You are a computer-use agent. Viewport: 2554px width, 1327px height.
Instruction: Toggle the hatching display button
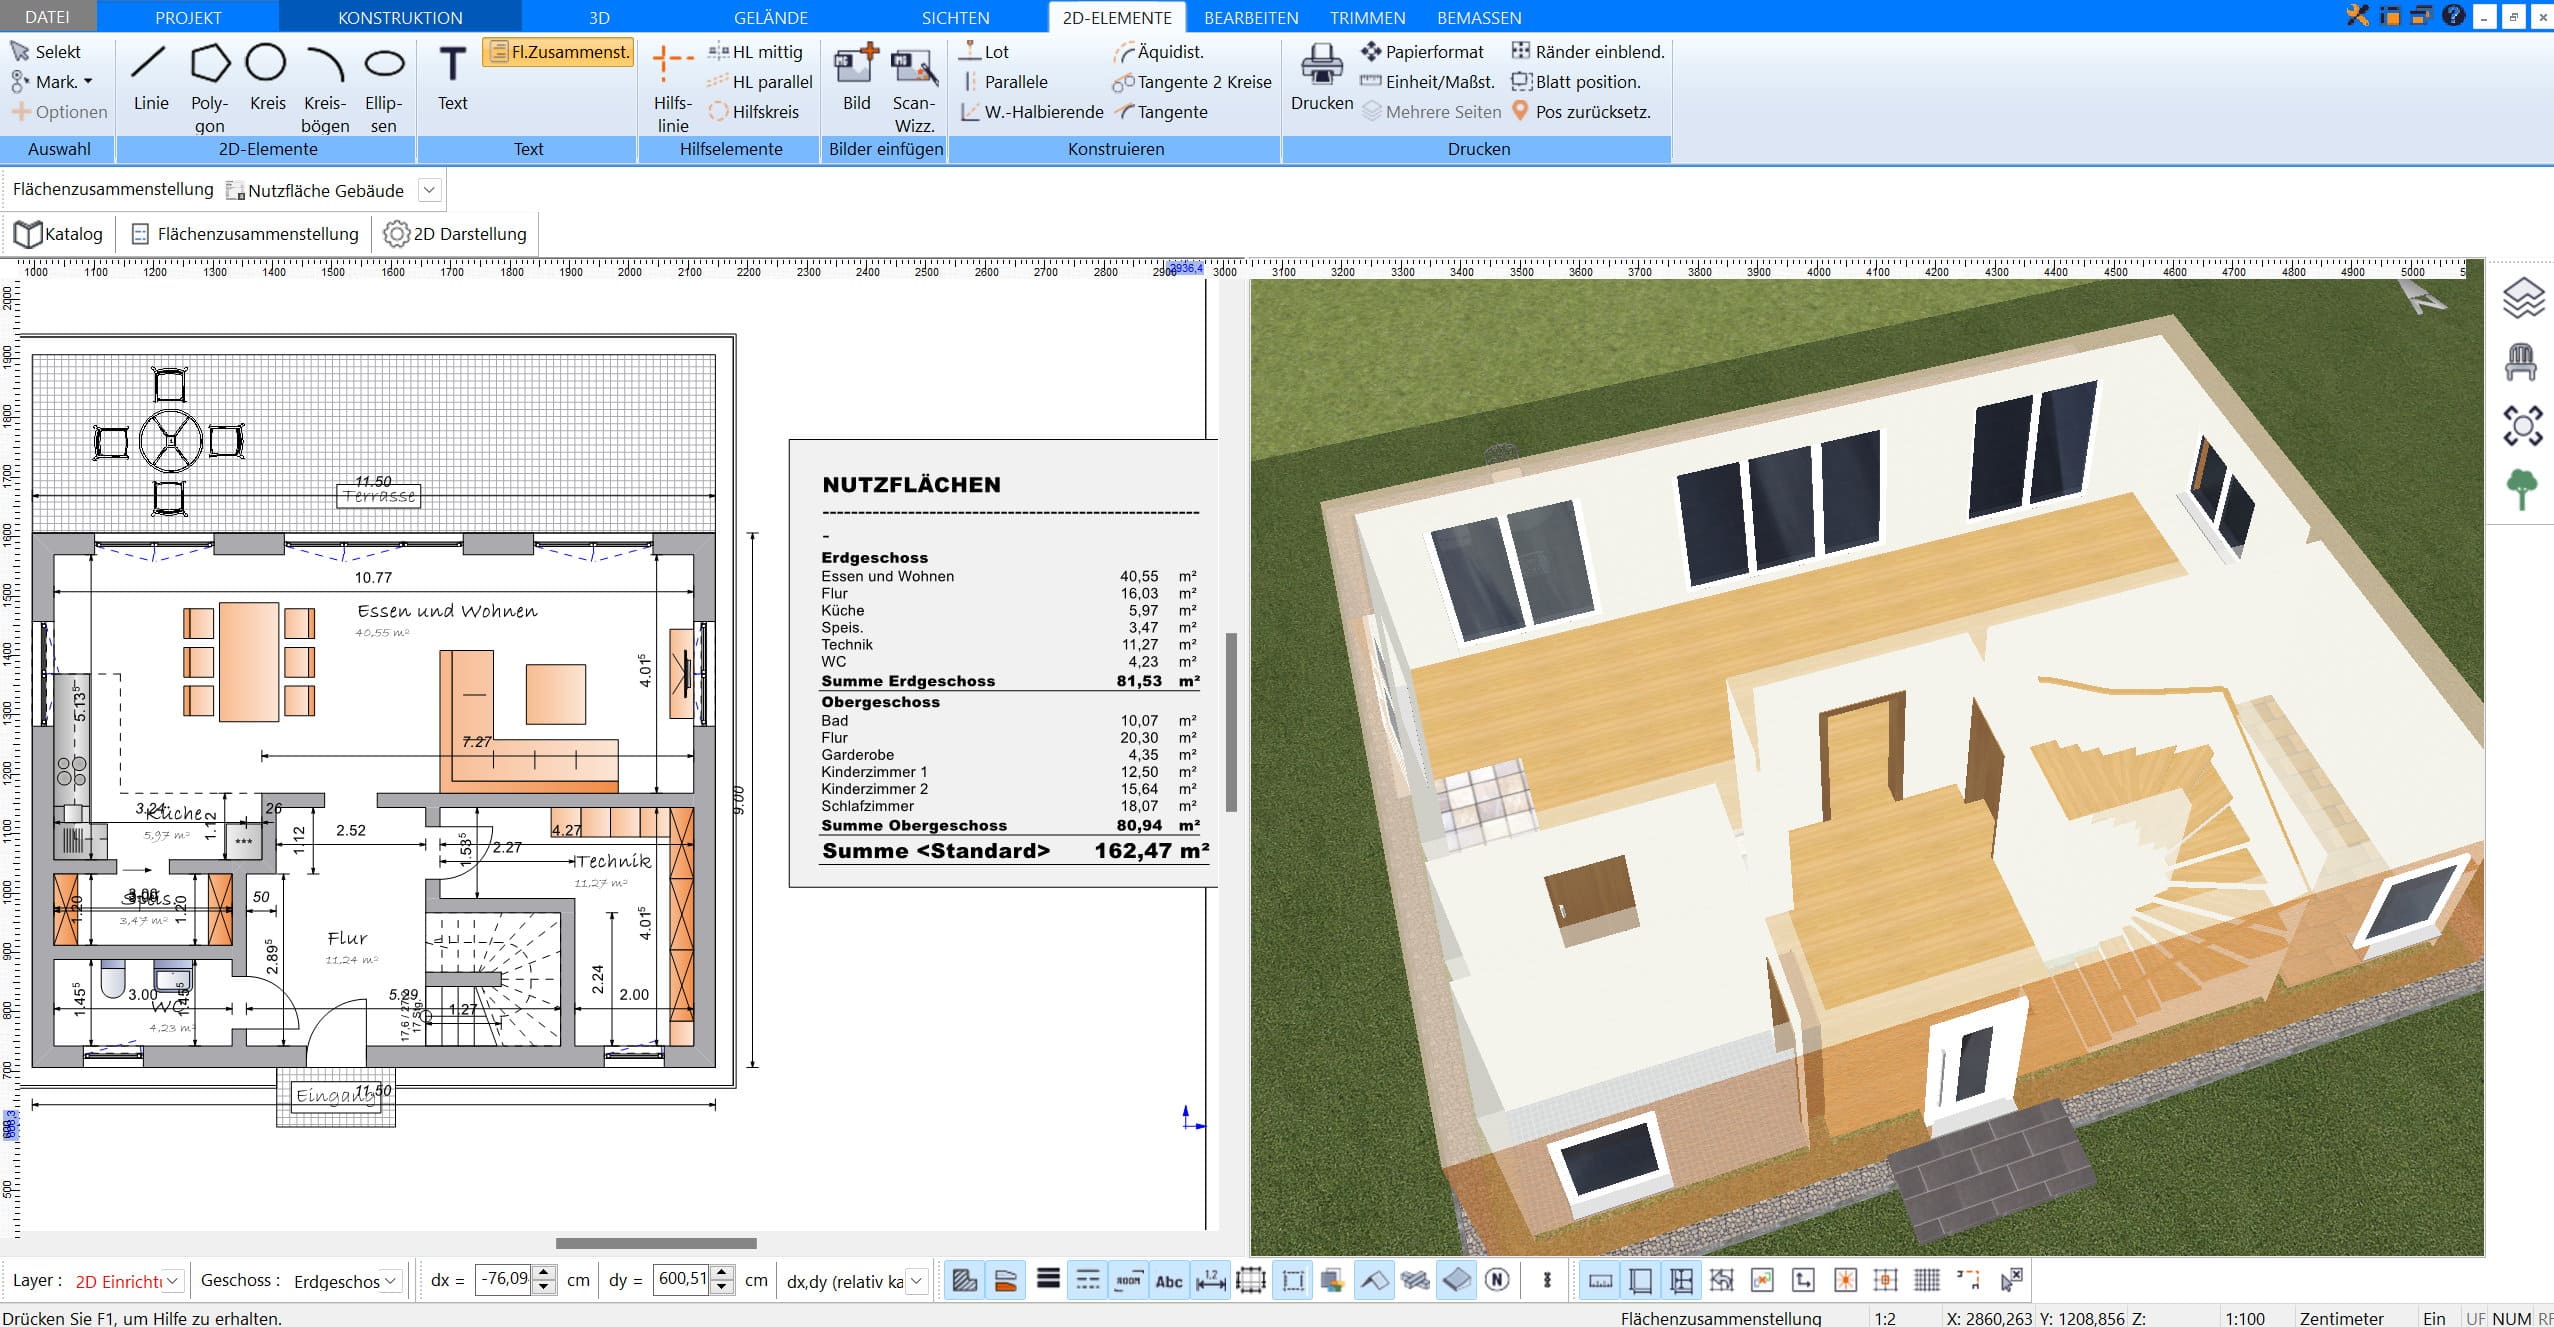click(964, 1280)
